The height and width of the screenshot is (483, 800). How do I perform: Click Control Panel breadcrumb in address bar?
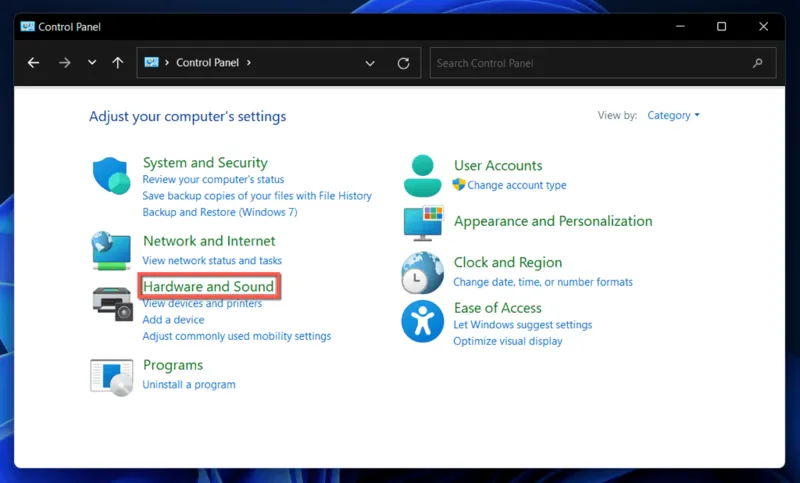tap(208, 63)
